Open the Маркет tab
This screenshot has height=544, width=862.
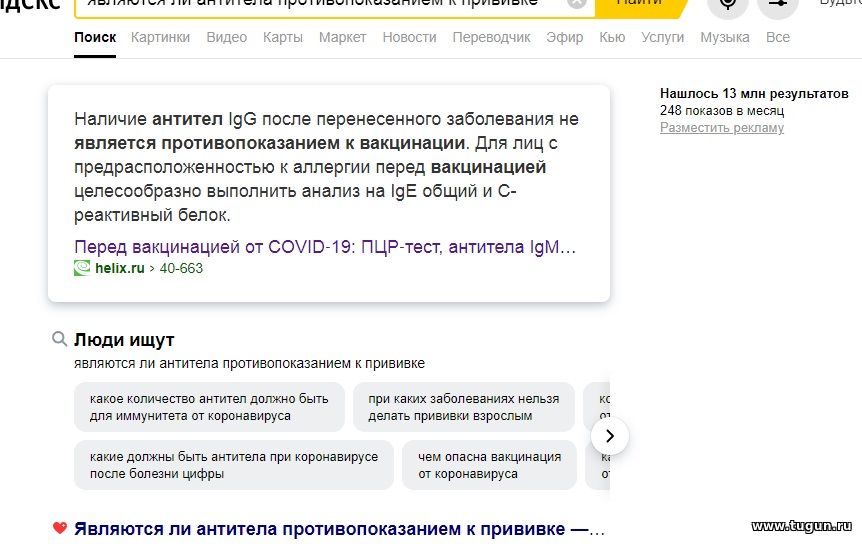tap(342, 37)
